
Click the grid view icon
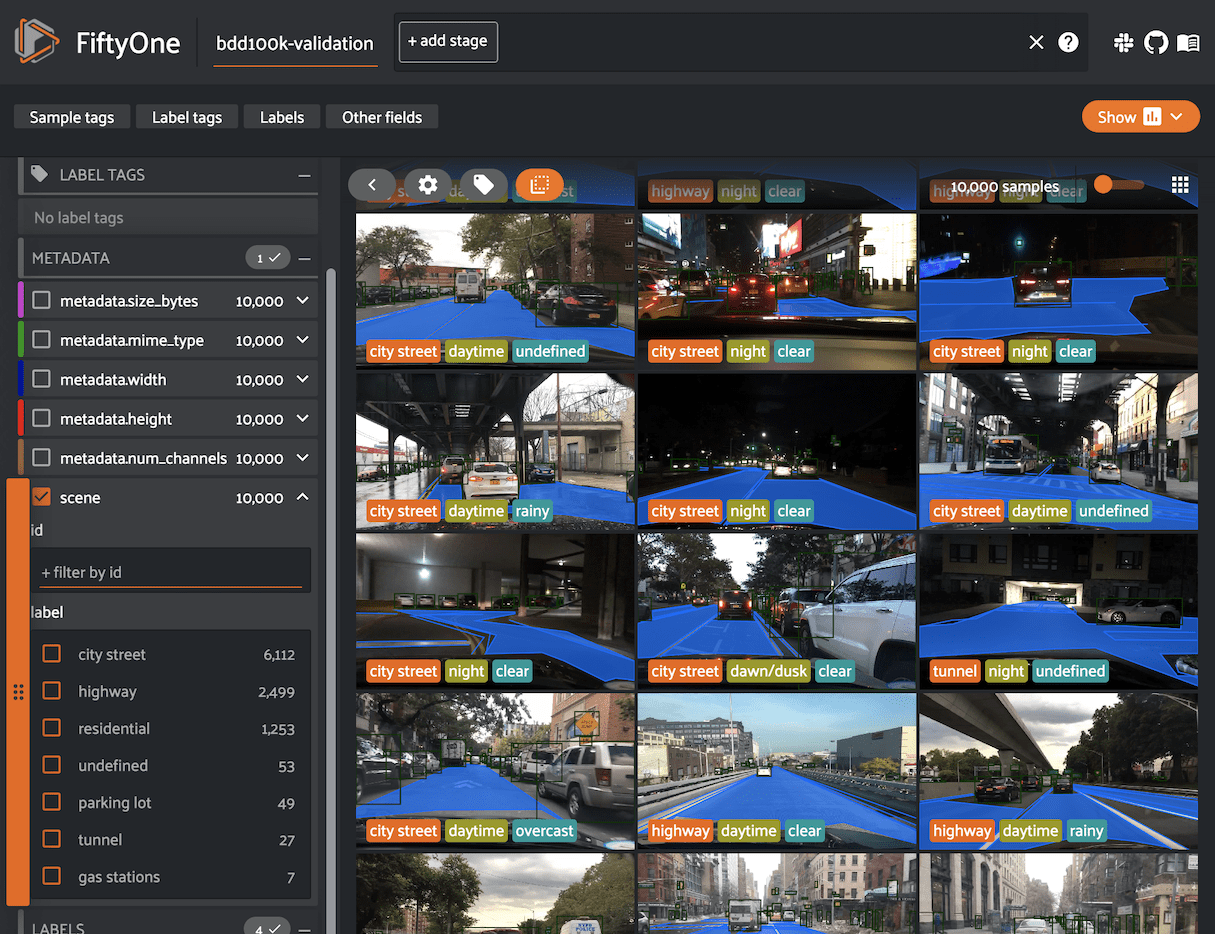pos(1180,185)
